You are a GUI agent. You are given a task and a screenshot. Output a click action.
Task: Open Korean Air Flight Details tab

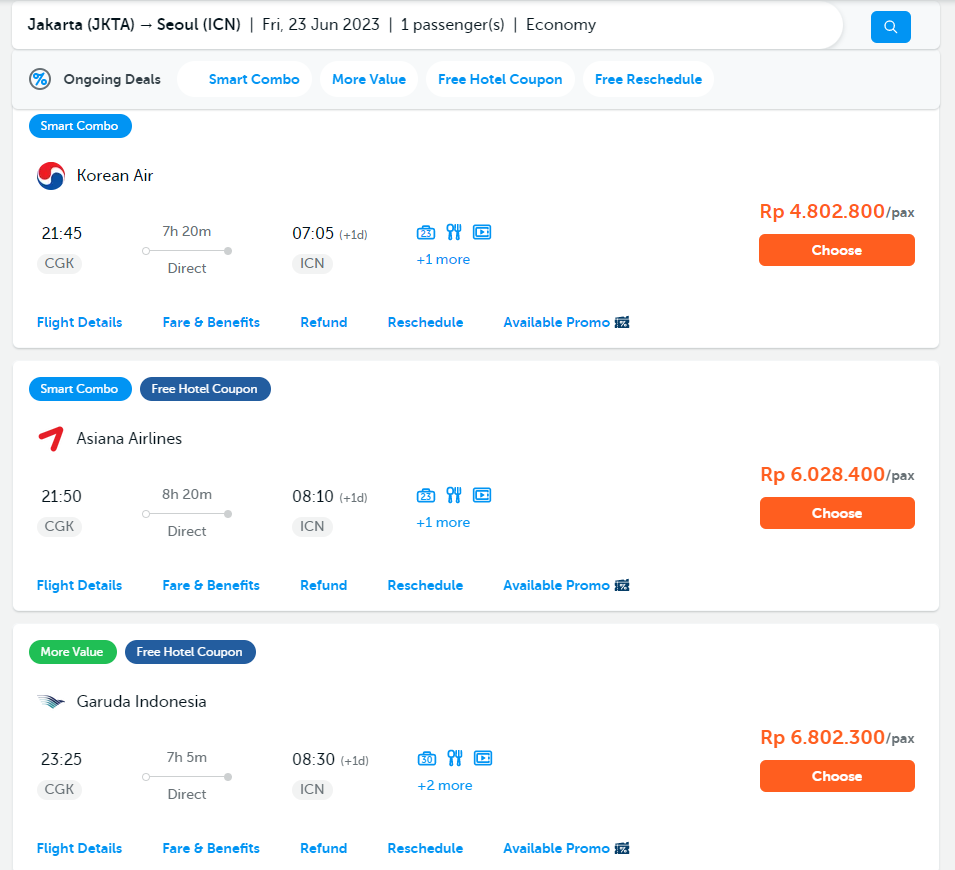(79, 323)
